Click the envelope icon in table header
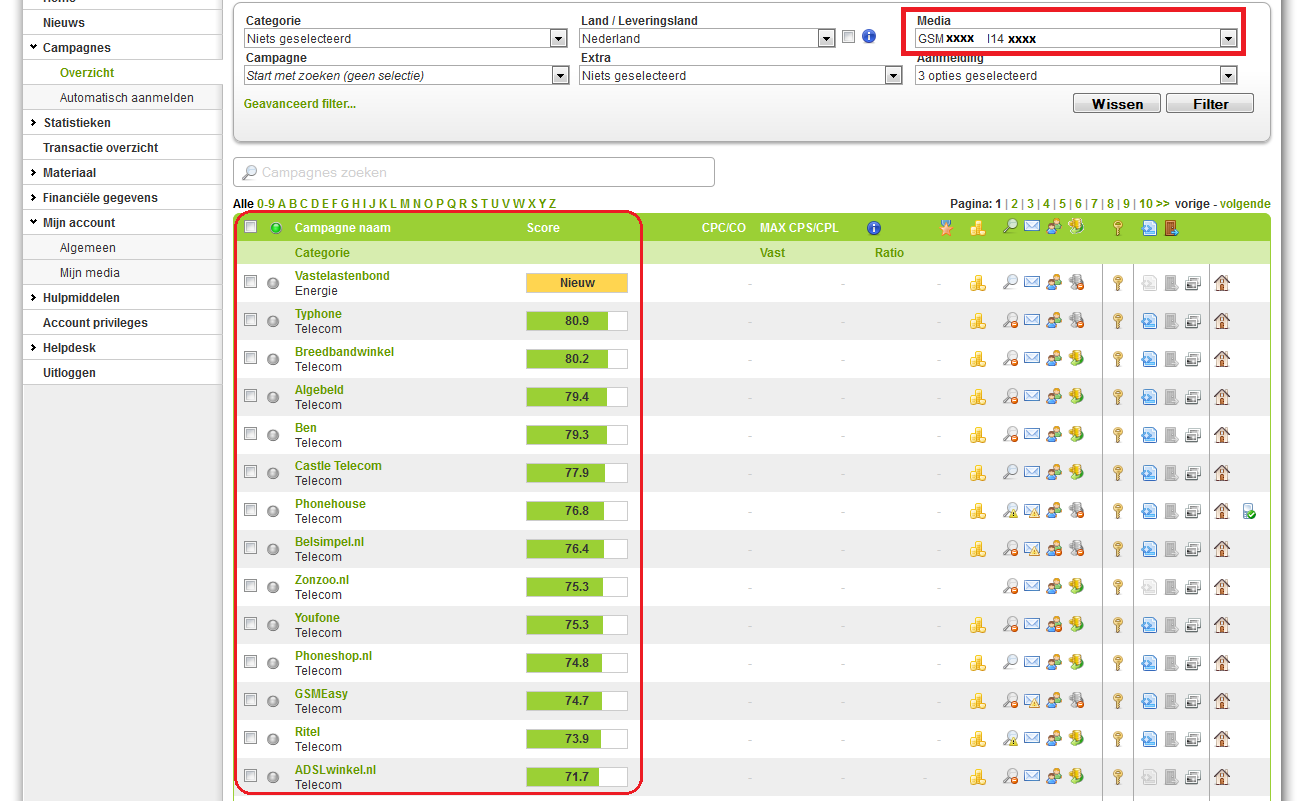 click(x=1032, y=228)
